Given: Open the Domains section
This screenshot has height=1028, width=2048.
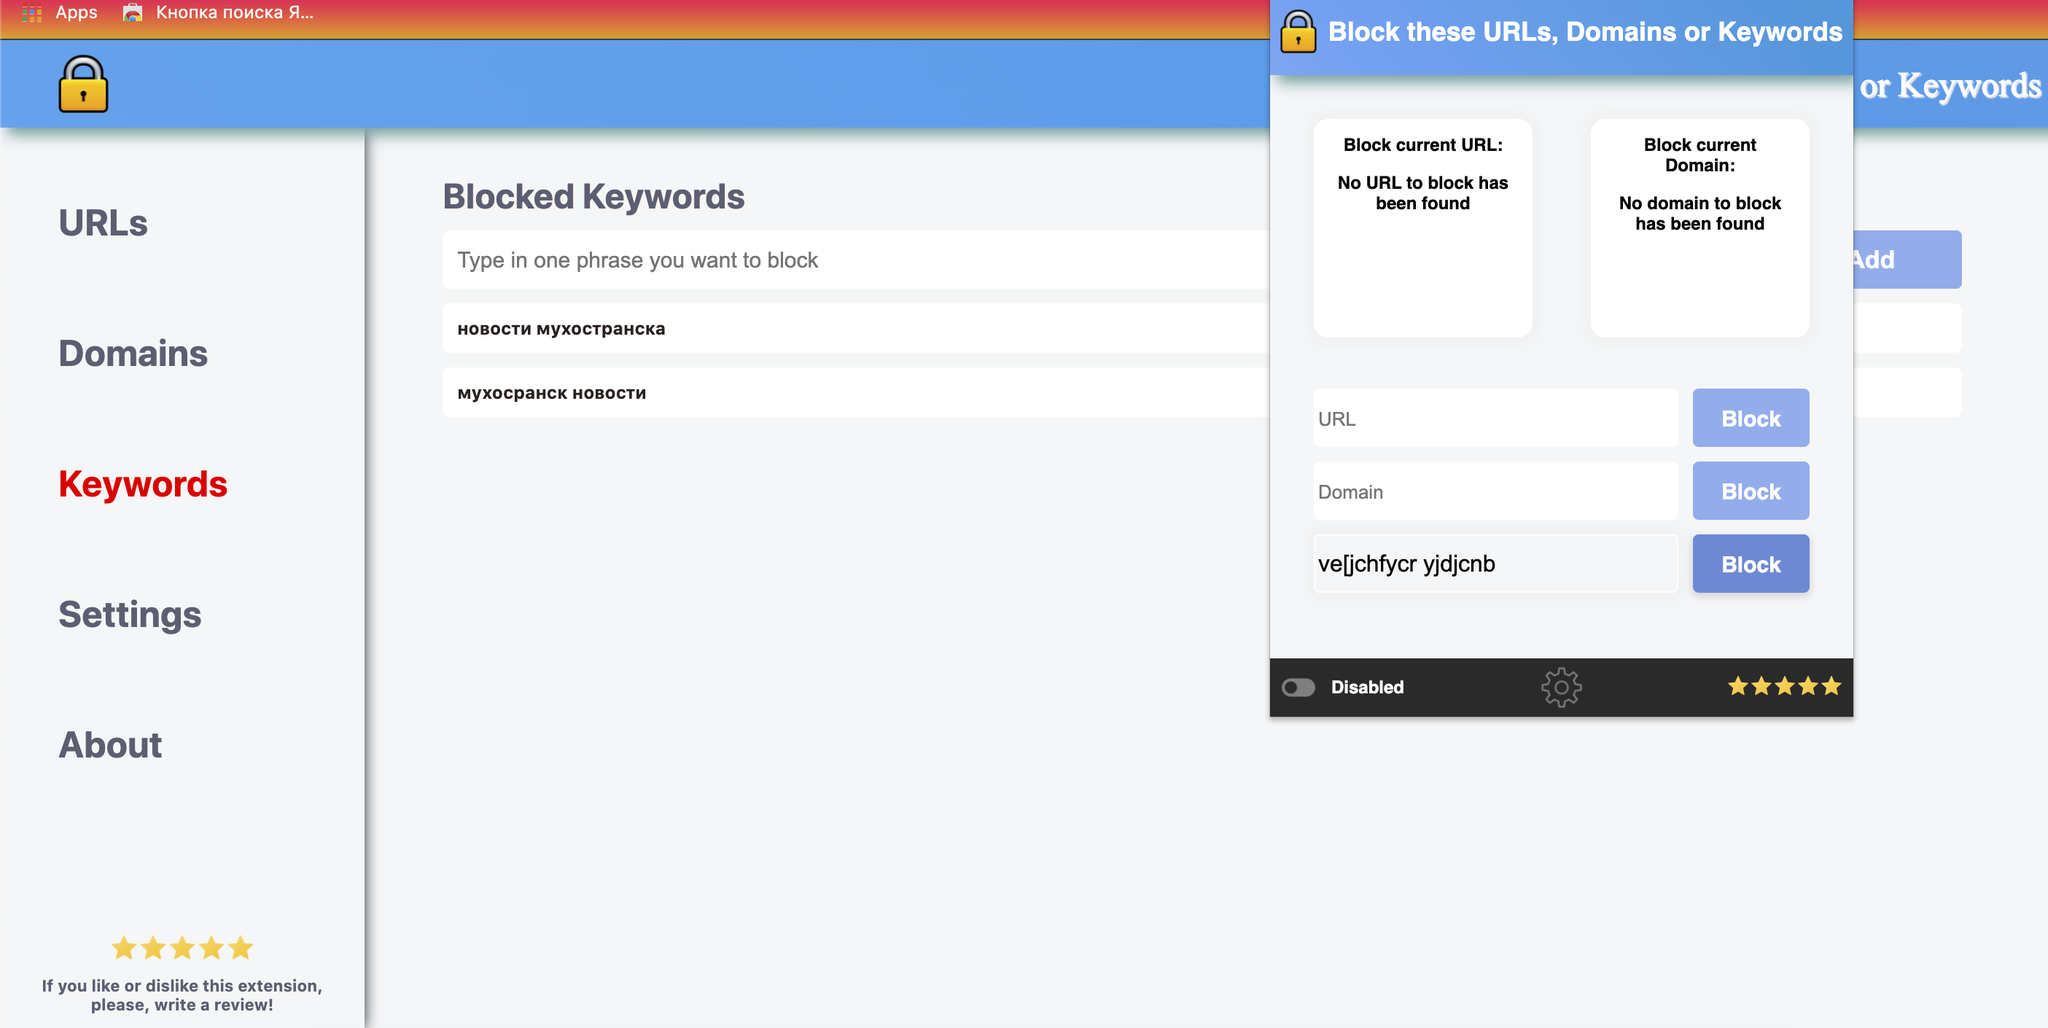Looking at the screenshot, I should tap(133, 353).
